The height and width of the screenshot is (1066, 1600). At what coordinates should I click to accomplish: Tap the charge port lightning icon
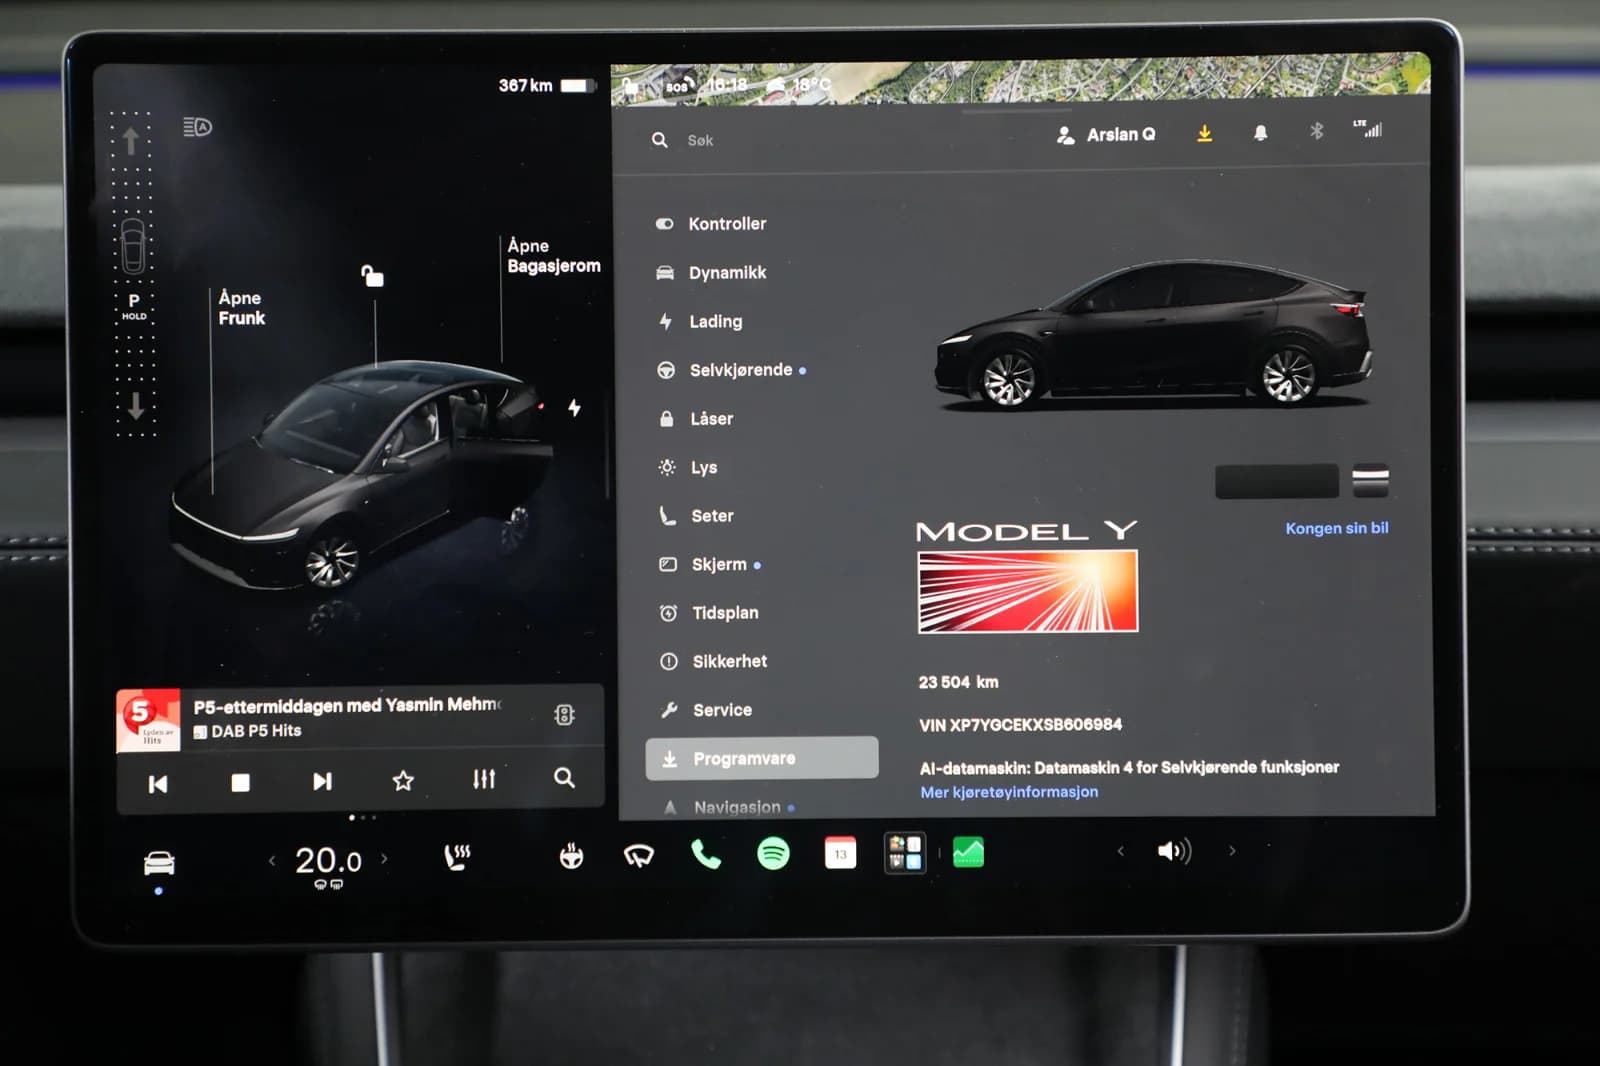(574, 408)
